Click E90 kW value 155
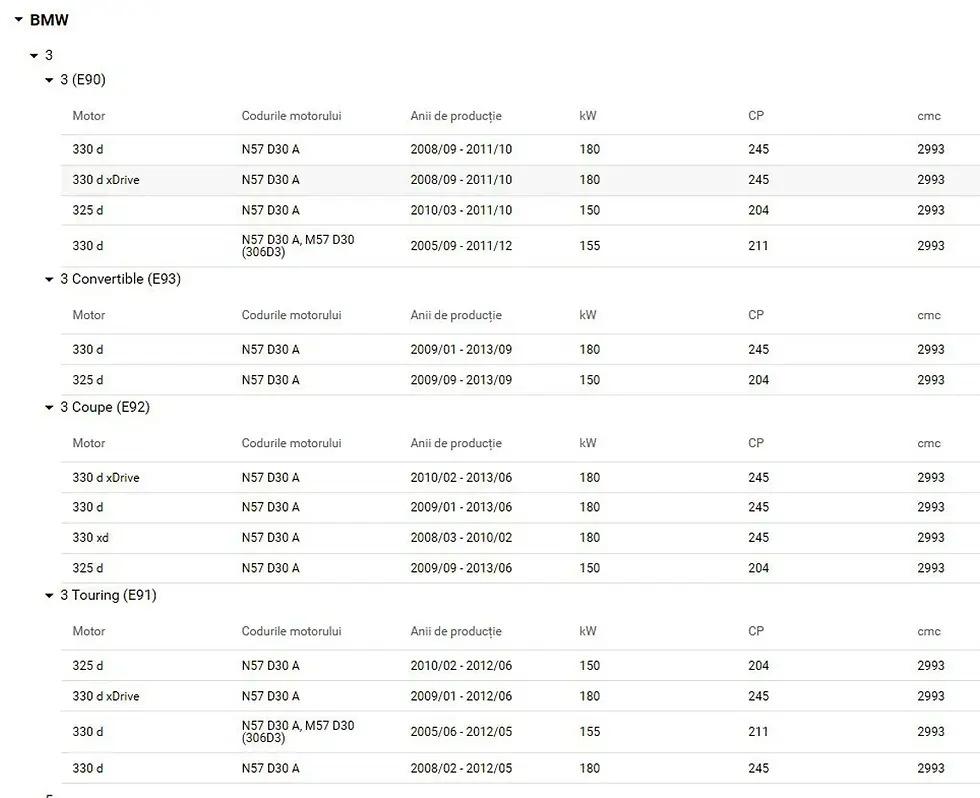 pyautogui.click(x=589, y=246)
